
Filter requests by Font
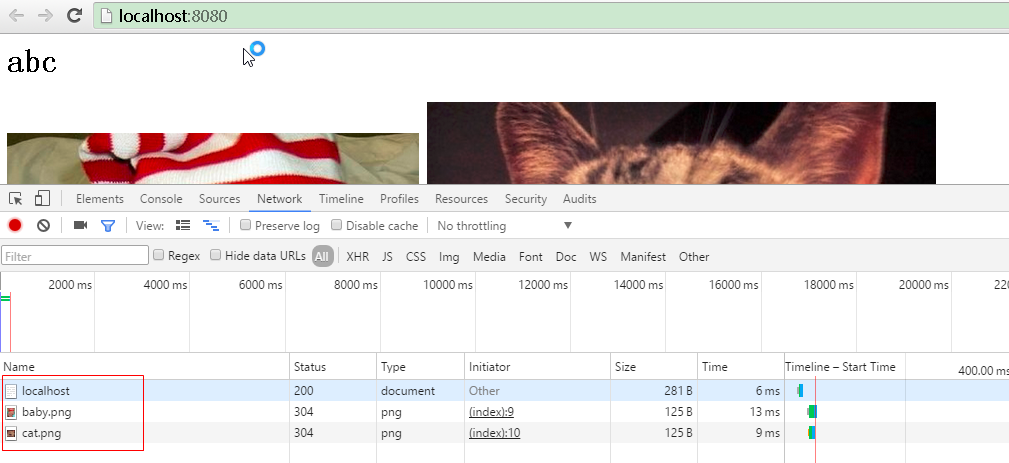tap(531, 257)
